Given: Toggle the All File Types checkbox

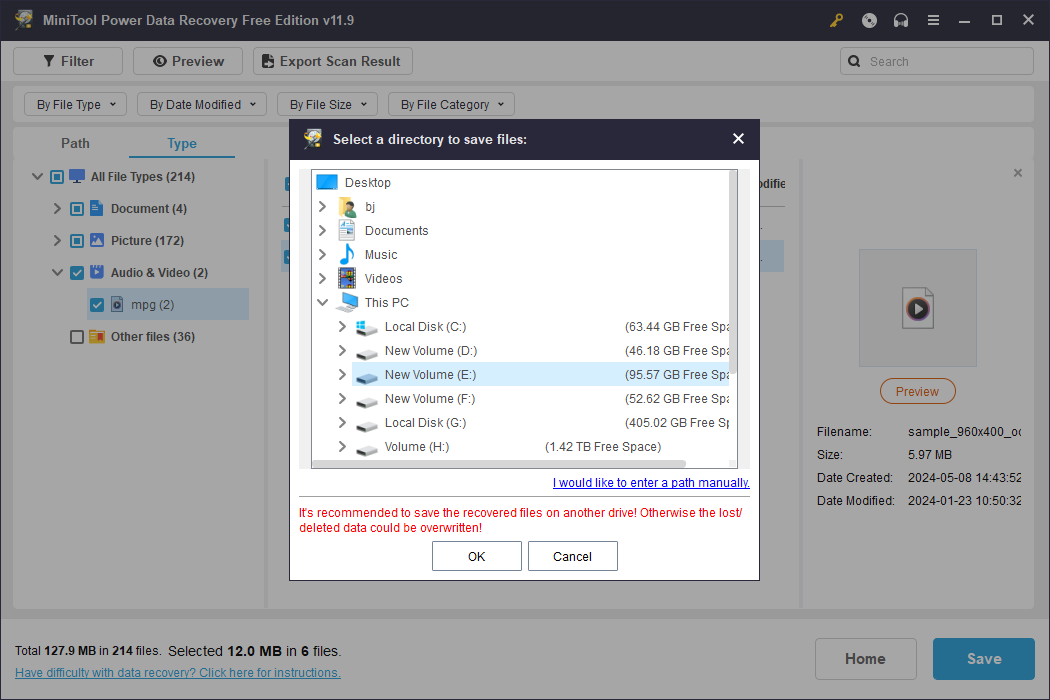Looking at the screenshot, I should pos(57,177).
